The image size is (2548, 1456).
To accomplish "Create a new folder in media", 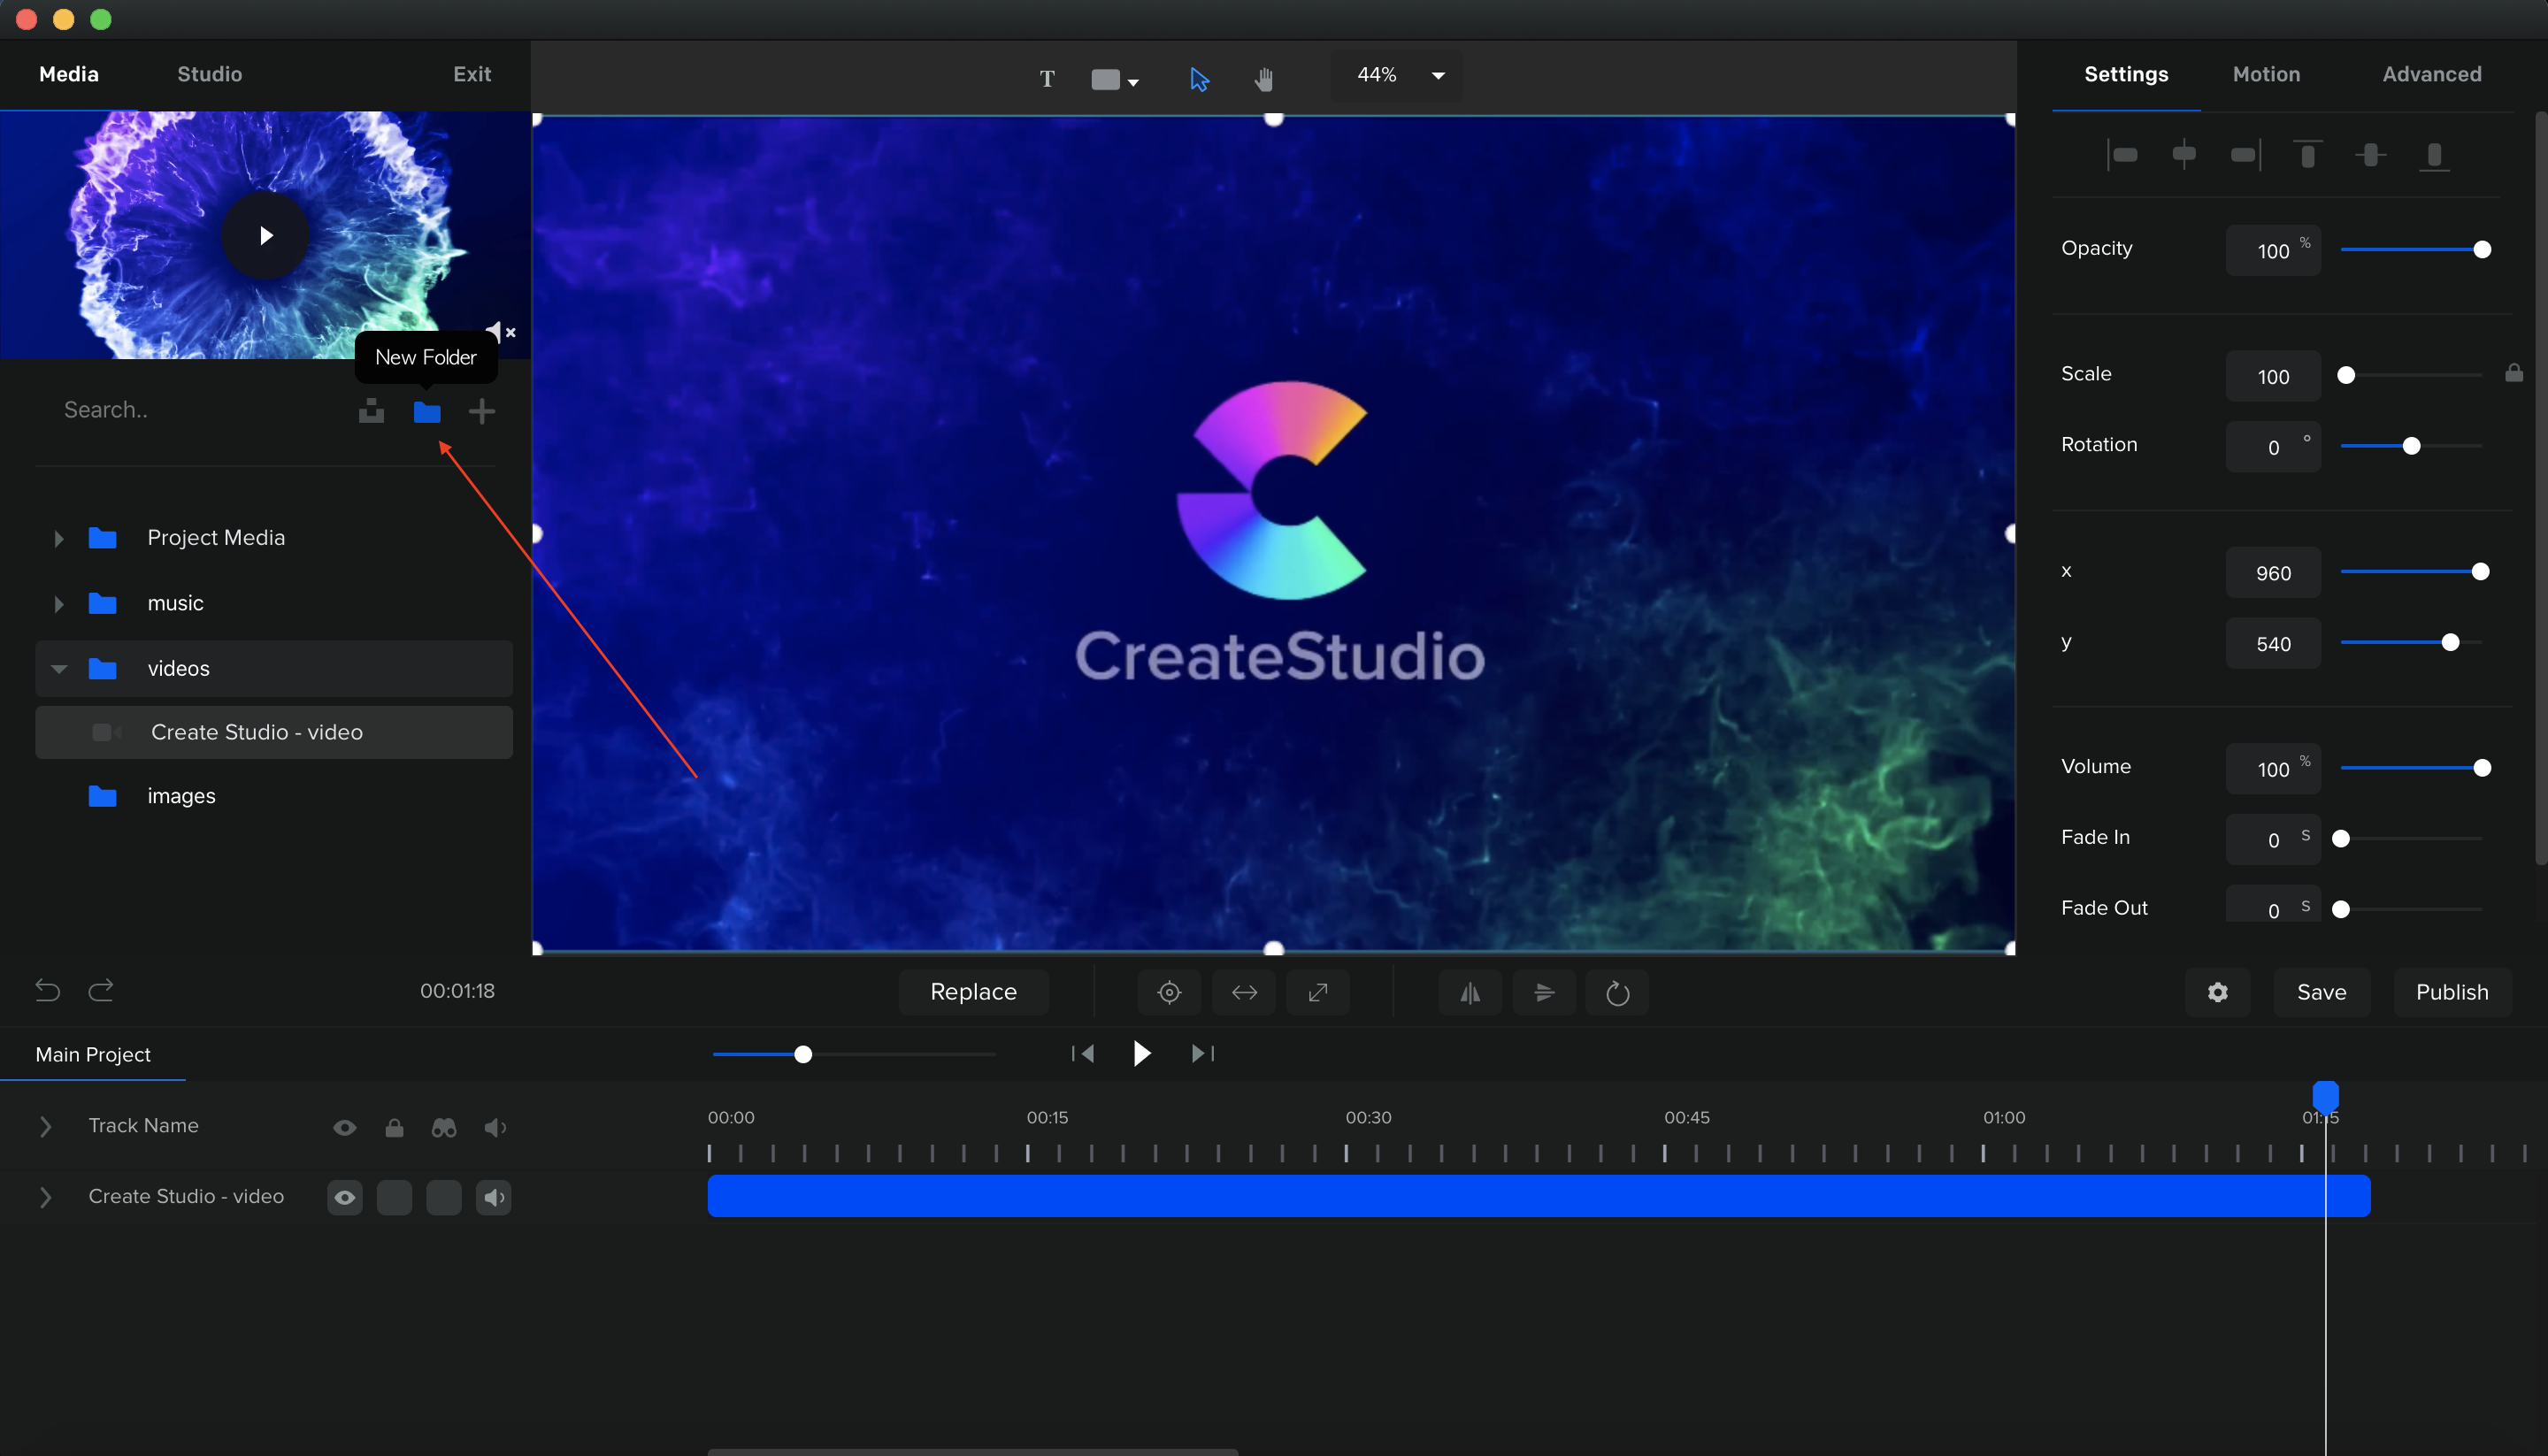I will pyautogui.click(x=427, y=411).
